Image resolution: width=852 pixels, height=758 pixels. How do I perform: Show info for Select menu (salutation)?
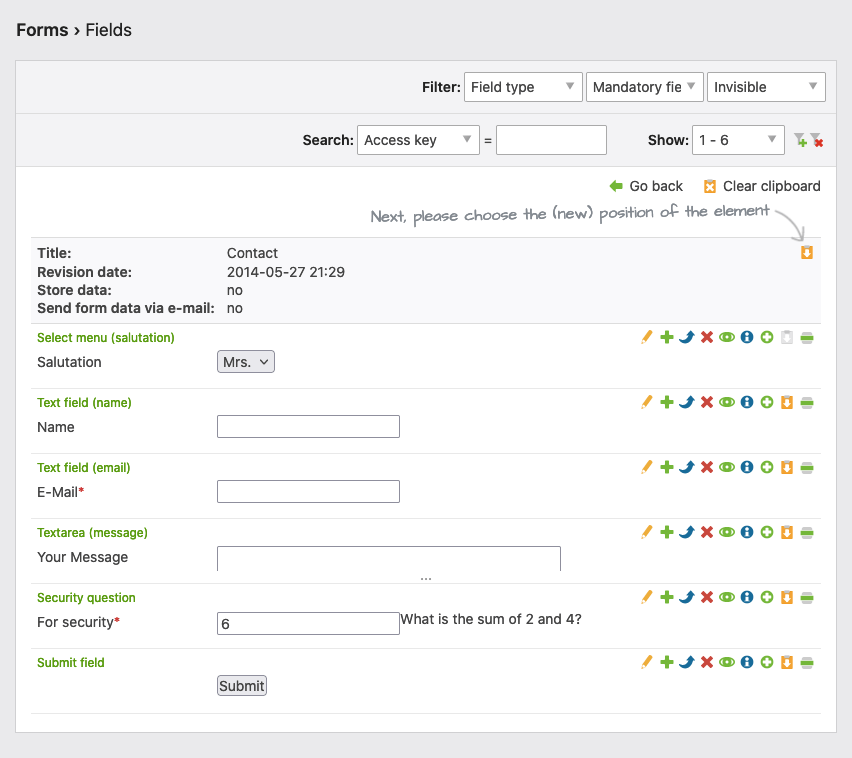tap(747, 337)
